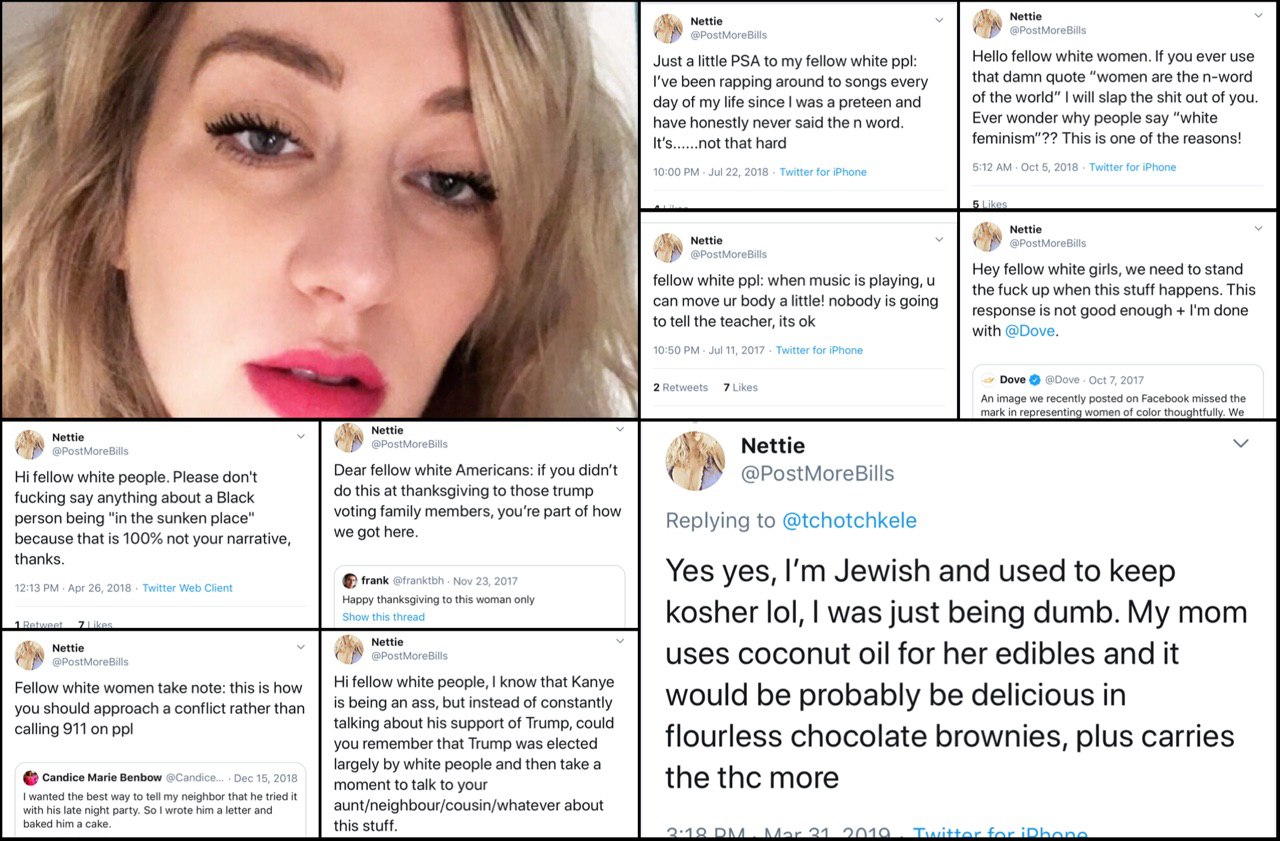Click Show this thread link
The width and height of the screenshot is (1280, 841).
(383, 617)
